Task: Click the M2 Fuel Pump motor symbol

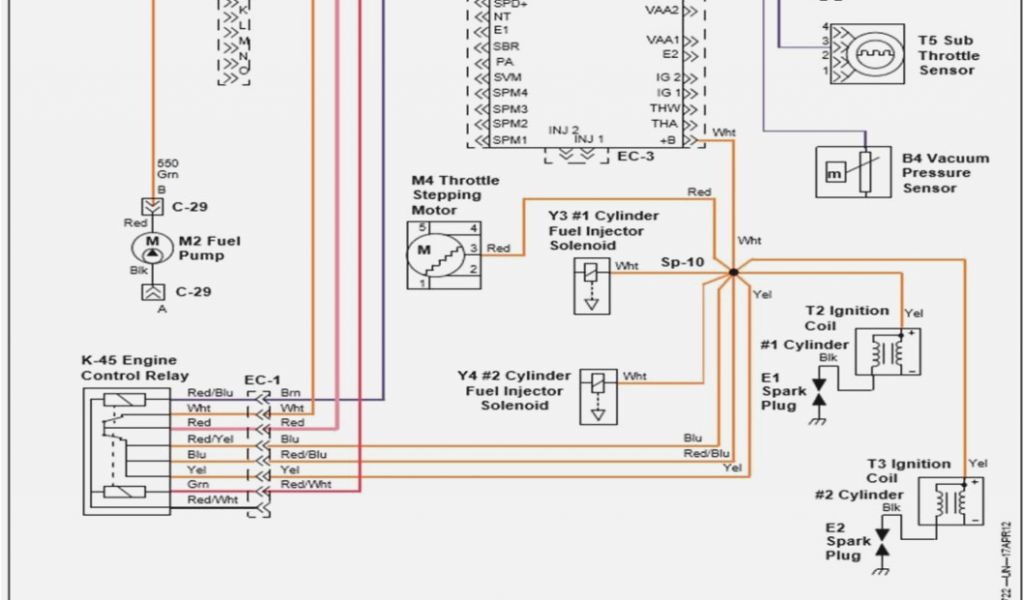Action: tap(153, 246)
